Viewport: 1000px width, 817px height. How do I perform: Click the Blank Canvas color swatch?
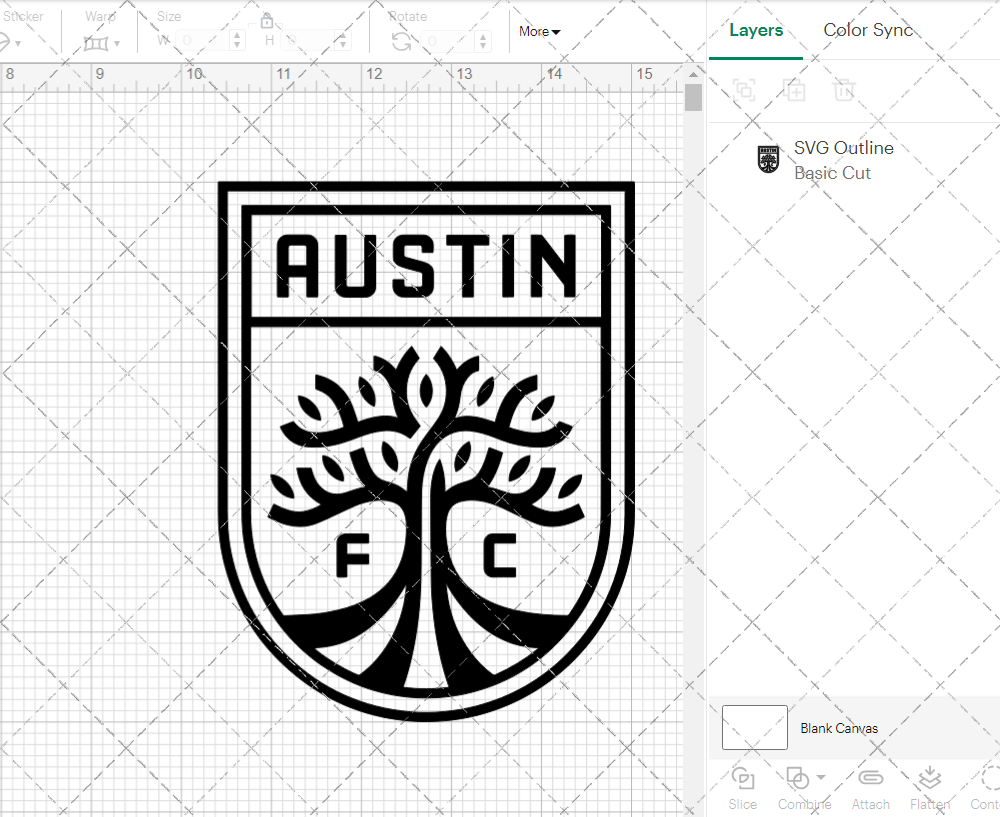753,727
